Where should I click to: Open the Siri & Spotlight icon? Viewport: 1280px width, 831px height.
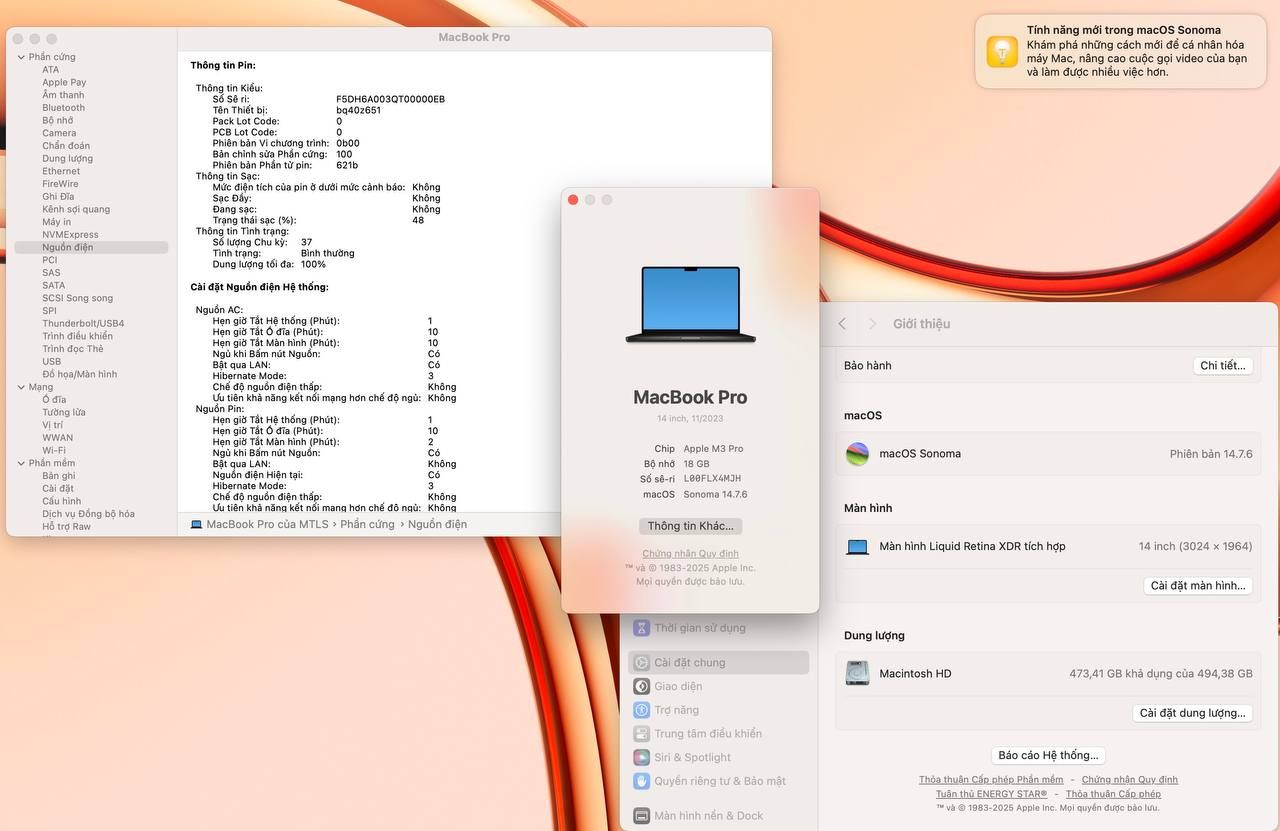641,758
